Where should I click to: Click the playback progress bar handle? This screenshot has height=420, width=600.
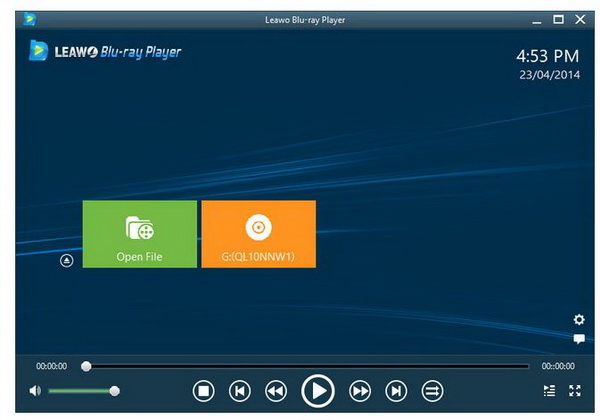(x=86, y=366)
